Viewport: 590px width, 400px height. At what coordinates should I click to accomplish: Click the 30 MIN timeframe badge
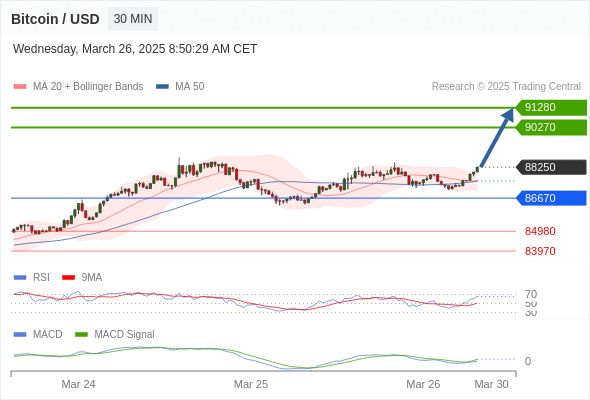[x=133, y=19]
